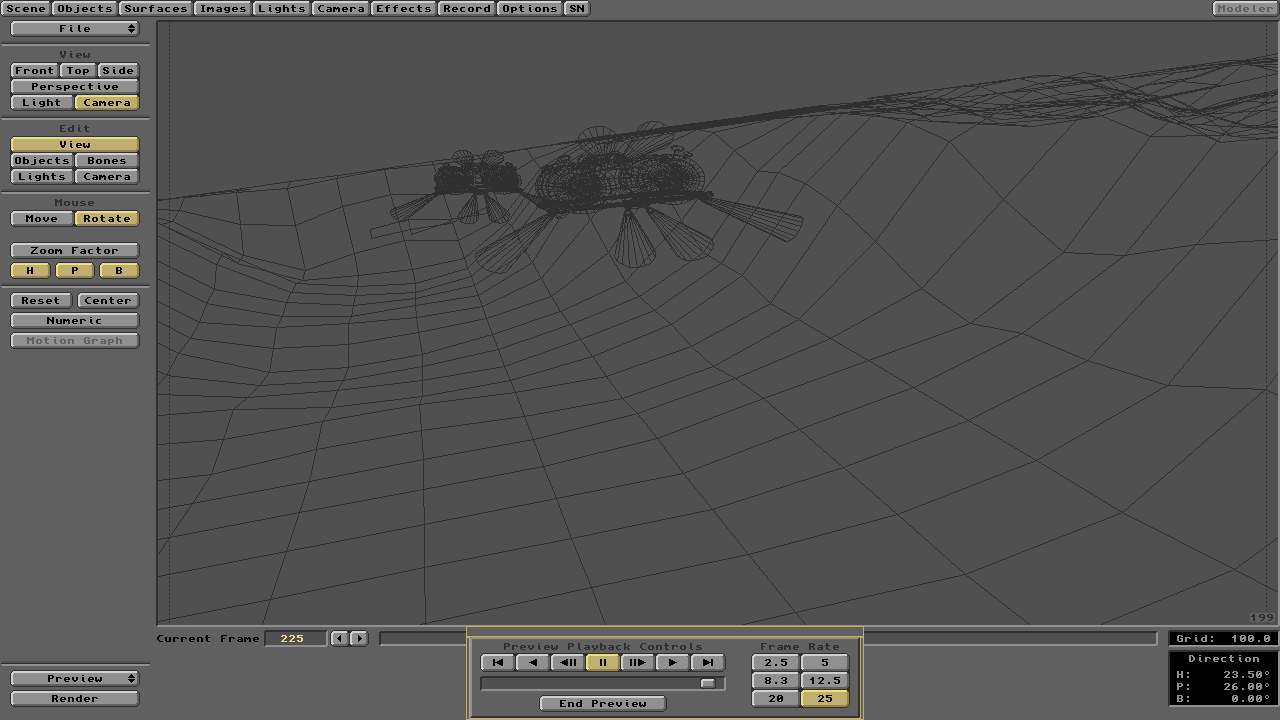Choose Rotate mouse mode
Screen dimensions: 1280x720
[x=107, y=218]
